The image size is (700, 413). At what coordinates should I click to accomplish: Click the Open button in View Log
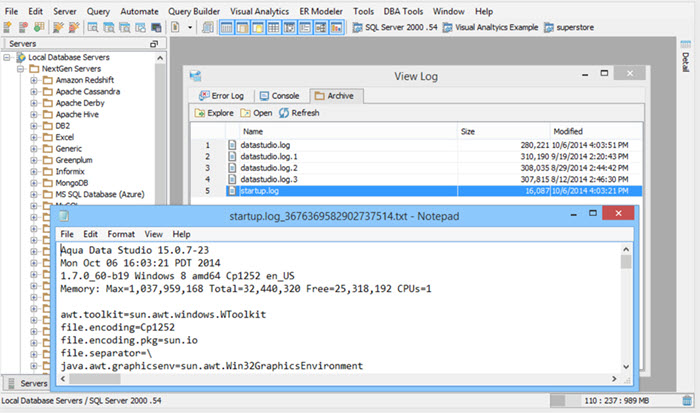click(256, 113)
